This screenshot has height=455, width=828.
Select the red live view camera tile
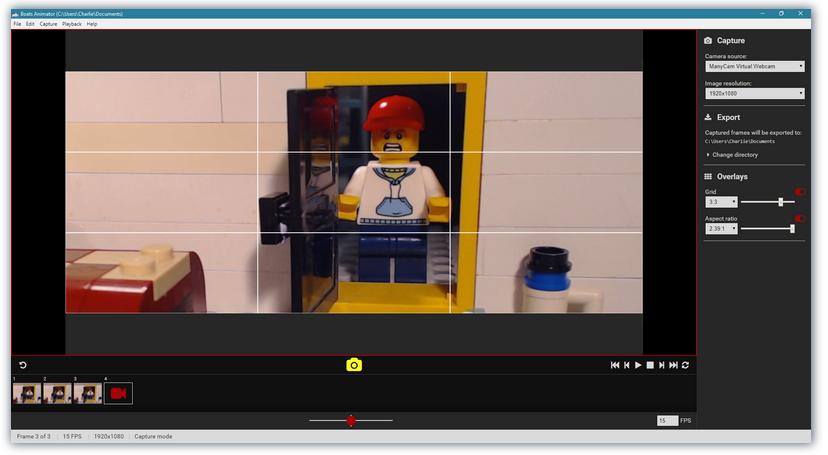tap(118, 393)
